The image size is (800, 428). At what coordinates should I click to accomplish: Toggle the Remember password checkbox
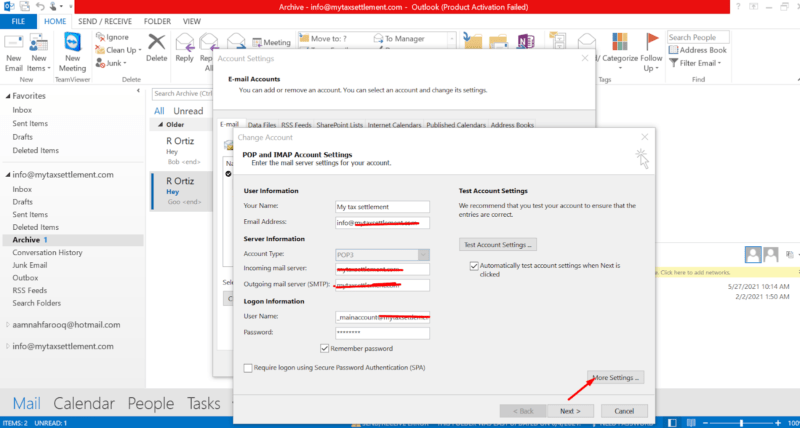[x=324, y=348]
